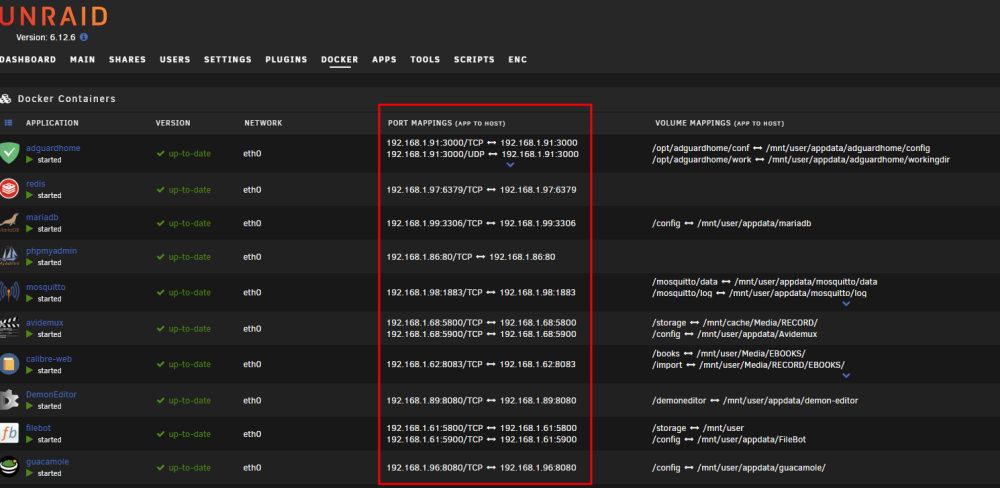The height and width of the screenshot is (488, 1000).
Task: Click the green play icon under guacamole
Action: tap(29, 473)
